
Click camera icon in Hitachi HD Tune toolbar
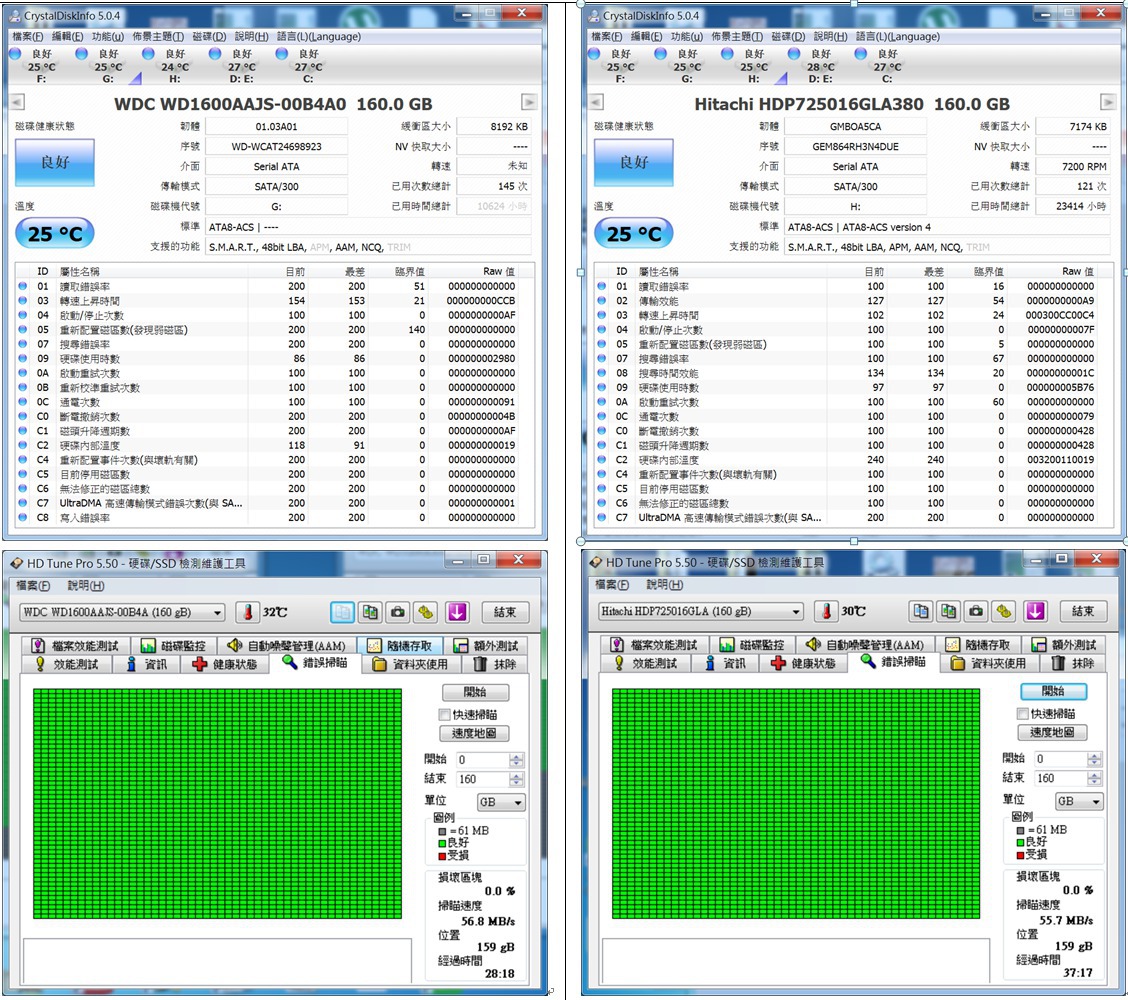coord(976,612)
